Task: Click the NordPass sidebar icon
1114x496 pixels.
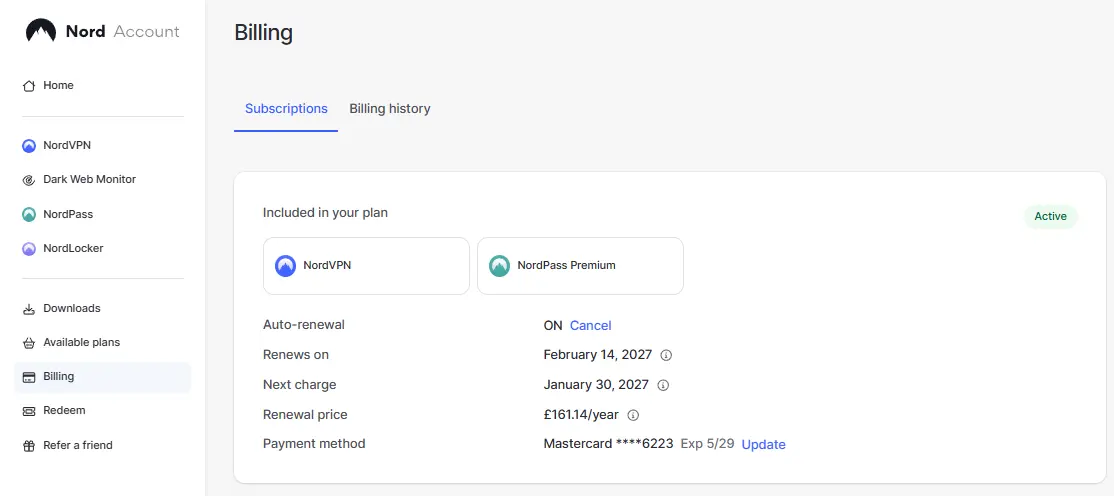Action: [x=29, y=215]
